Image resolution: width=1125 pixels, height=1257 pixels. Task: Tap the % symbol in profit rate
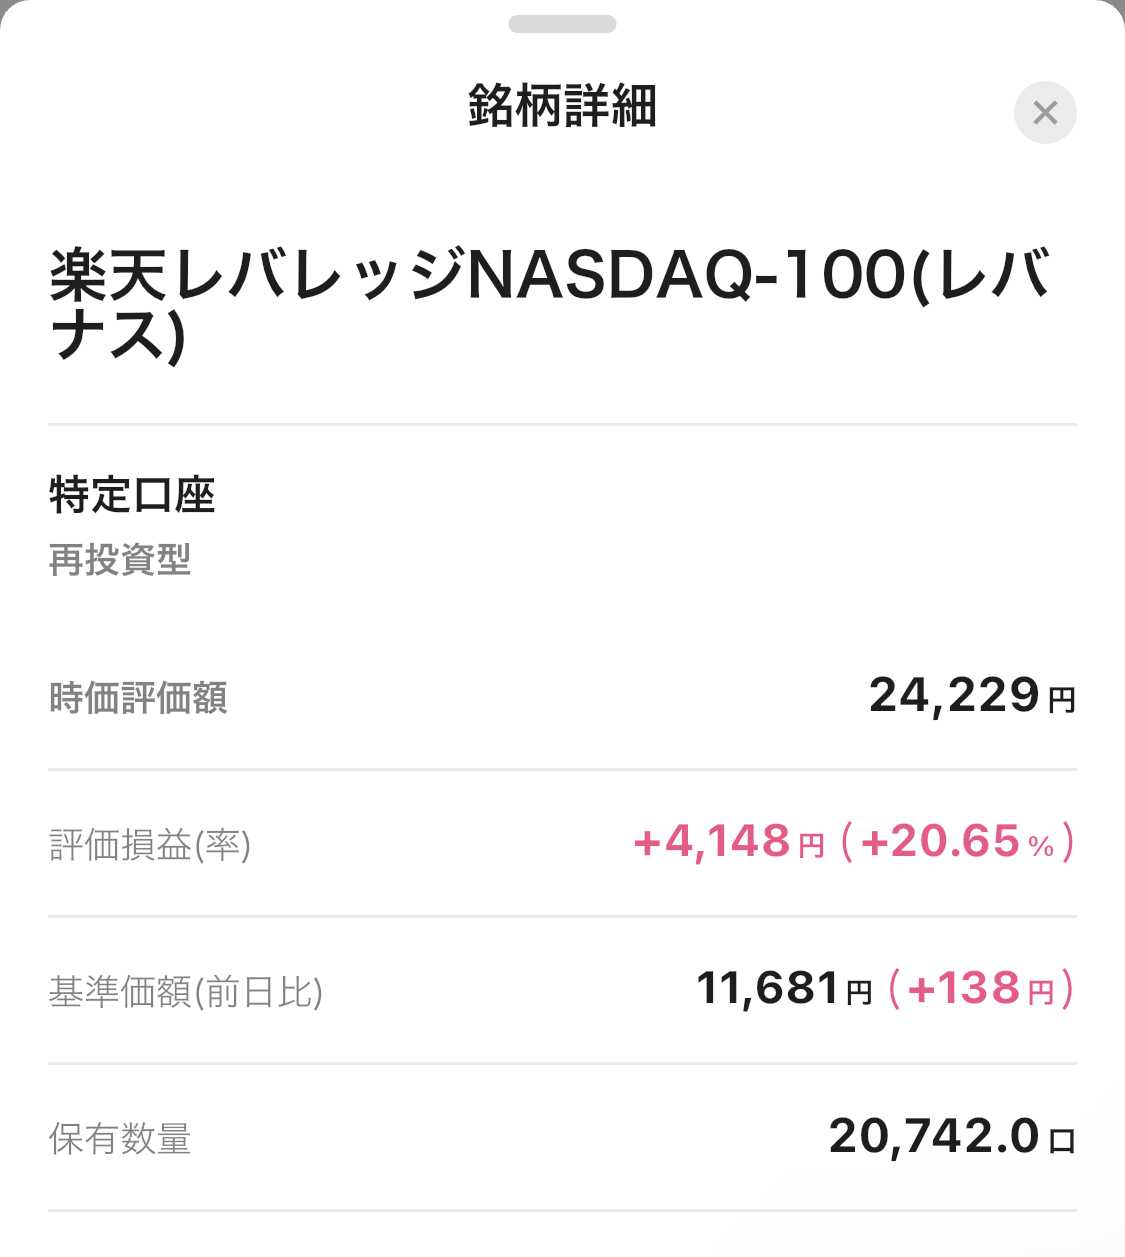point(1041,847)
